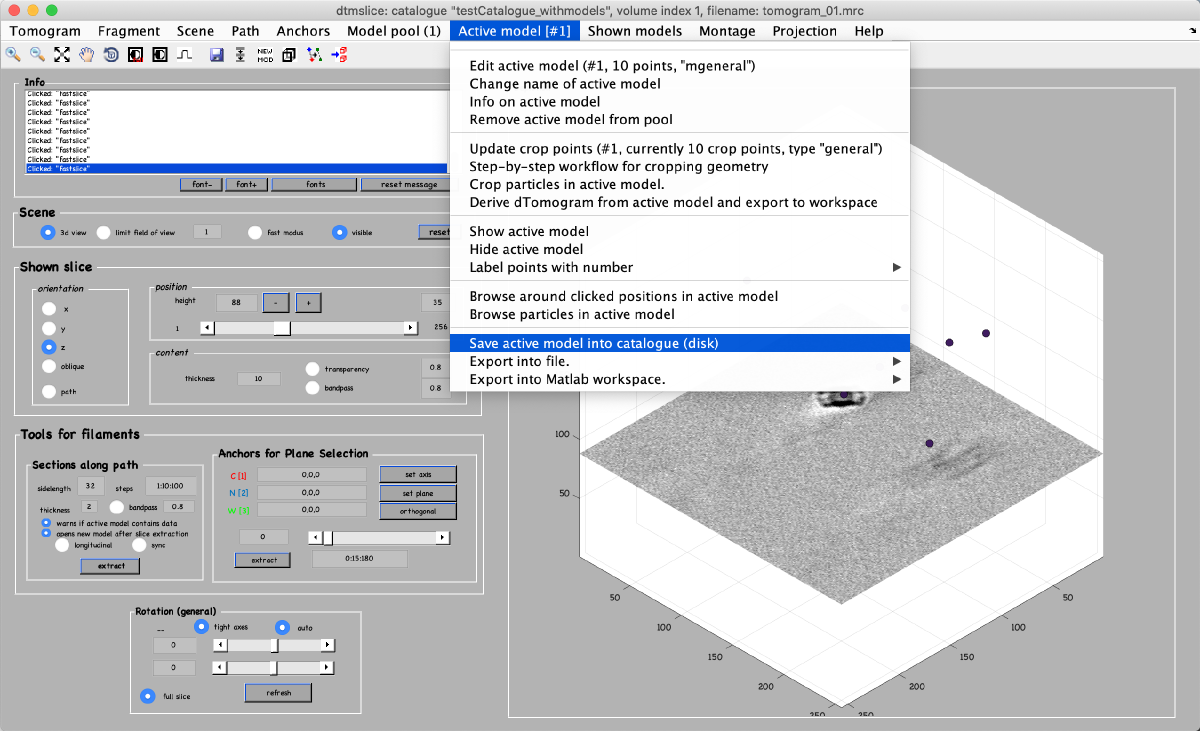The width and height of the screenshot is (1200, 731).
Task: Click the 3D rotate tool icon
Action: pyautogui.click(x=110, y=55)
